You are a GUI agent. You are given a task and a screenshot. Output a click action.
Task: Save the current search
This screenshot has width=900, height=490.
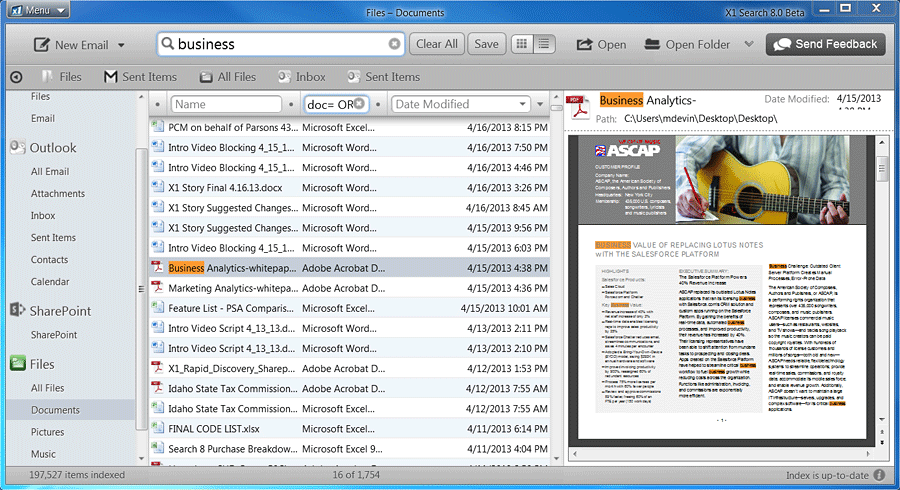pos(486,44)
